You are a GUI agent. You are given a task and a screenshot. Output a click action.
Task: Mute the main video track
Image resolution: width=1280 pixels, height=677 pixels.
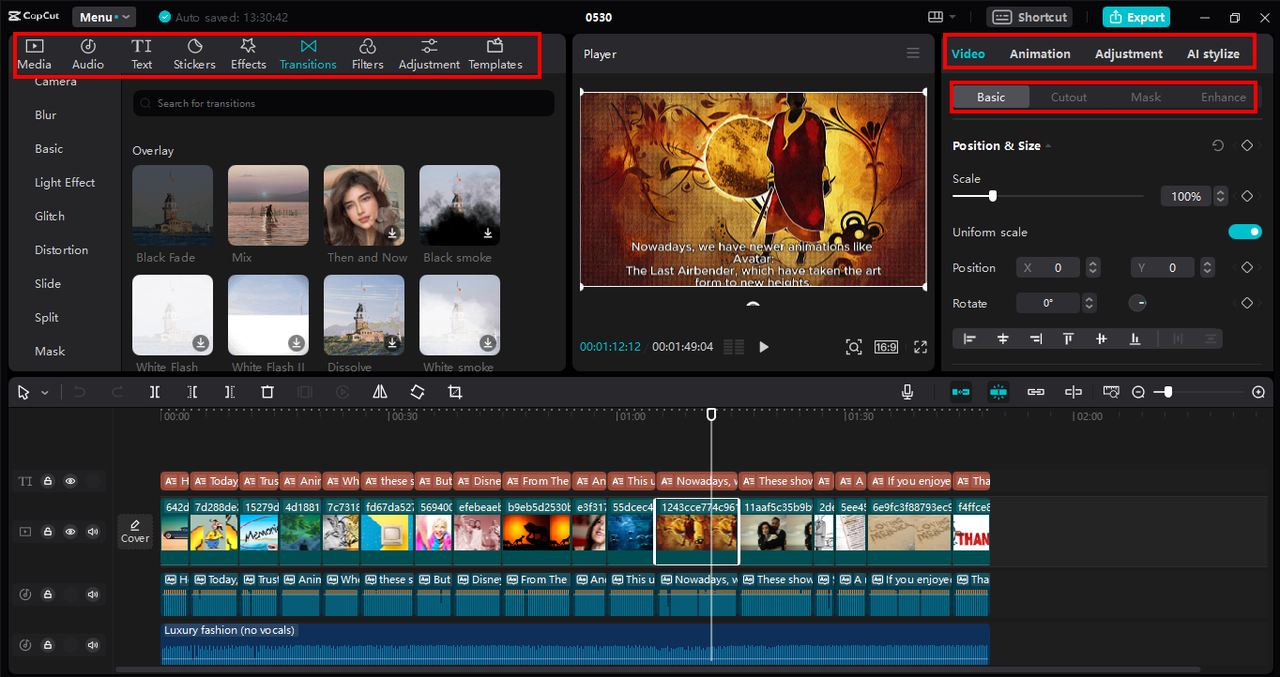click(93, 532)
